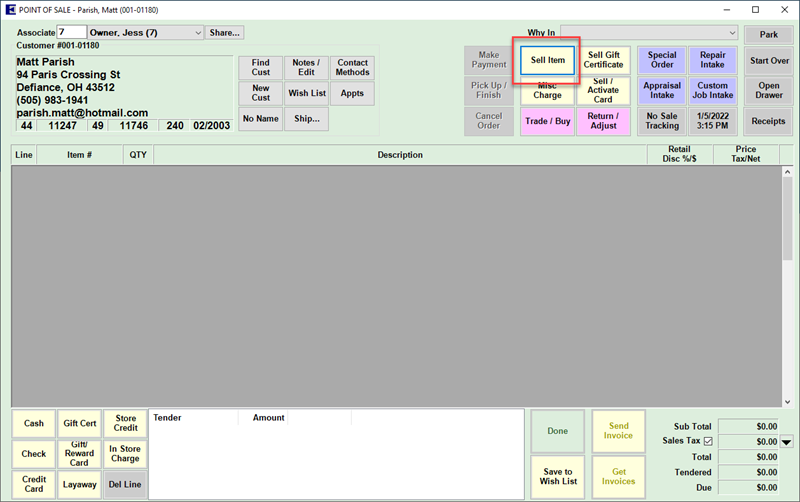
Task: Click the POS app icon in title bar
Action: point(9,9)
